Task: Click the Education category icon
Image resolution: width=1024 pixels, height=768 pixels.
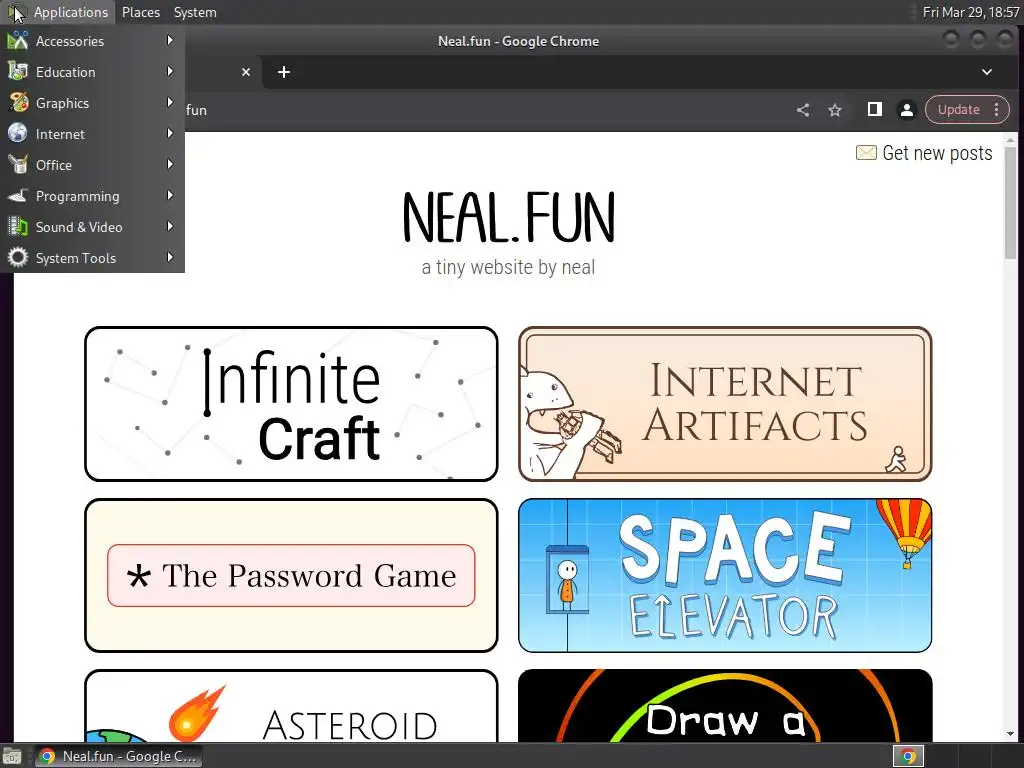Action: coord(18,72)
